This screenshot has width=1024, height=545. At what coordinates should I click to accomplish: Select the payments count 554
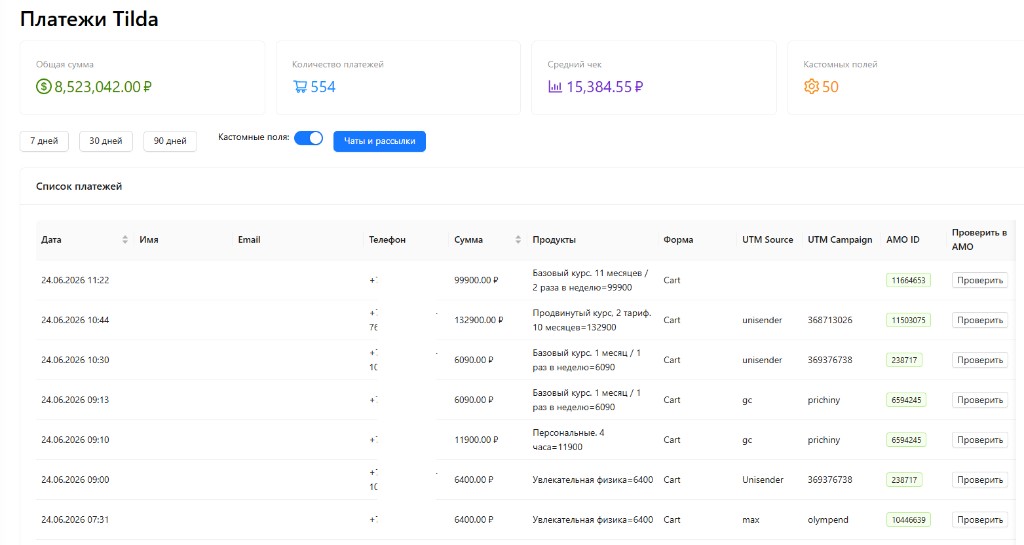323,87
